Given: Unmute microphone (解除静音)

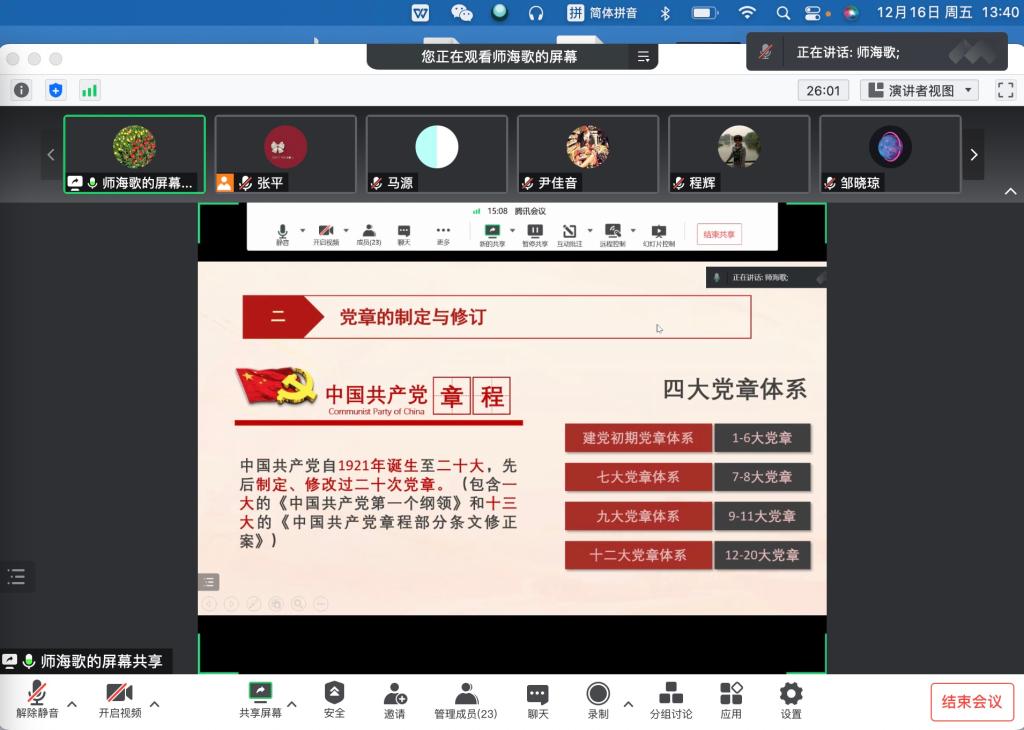Looking at the screenshot, I should pos(37,699).
